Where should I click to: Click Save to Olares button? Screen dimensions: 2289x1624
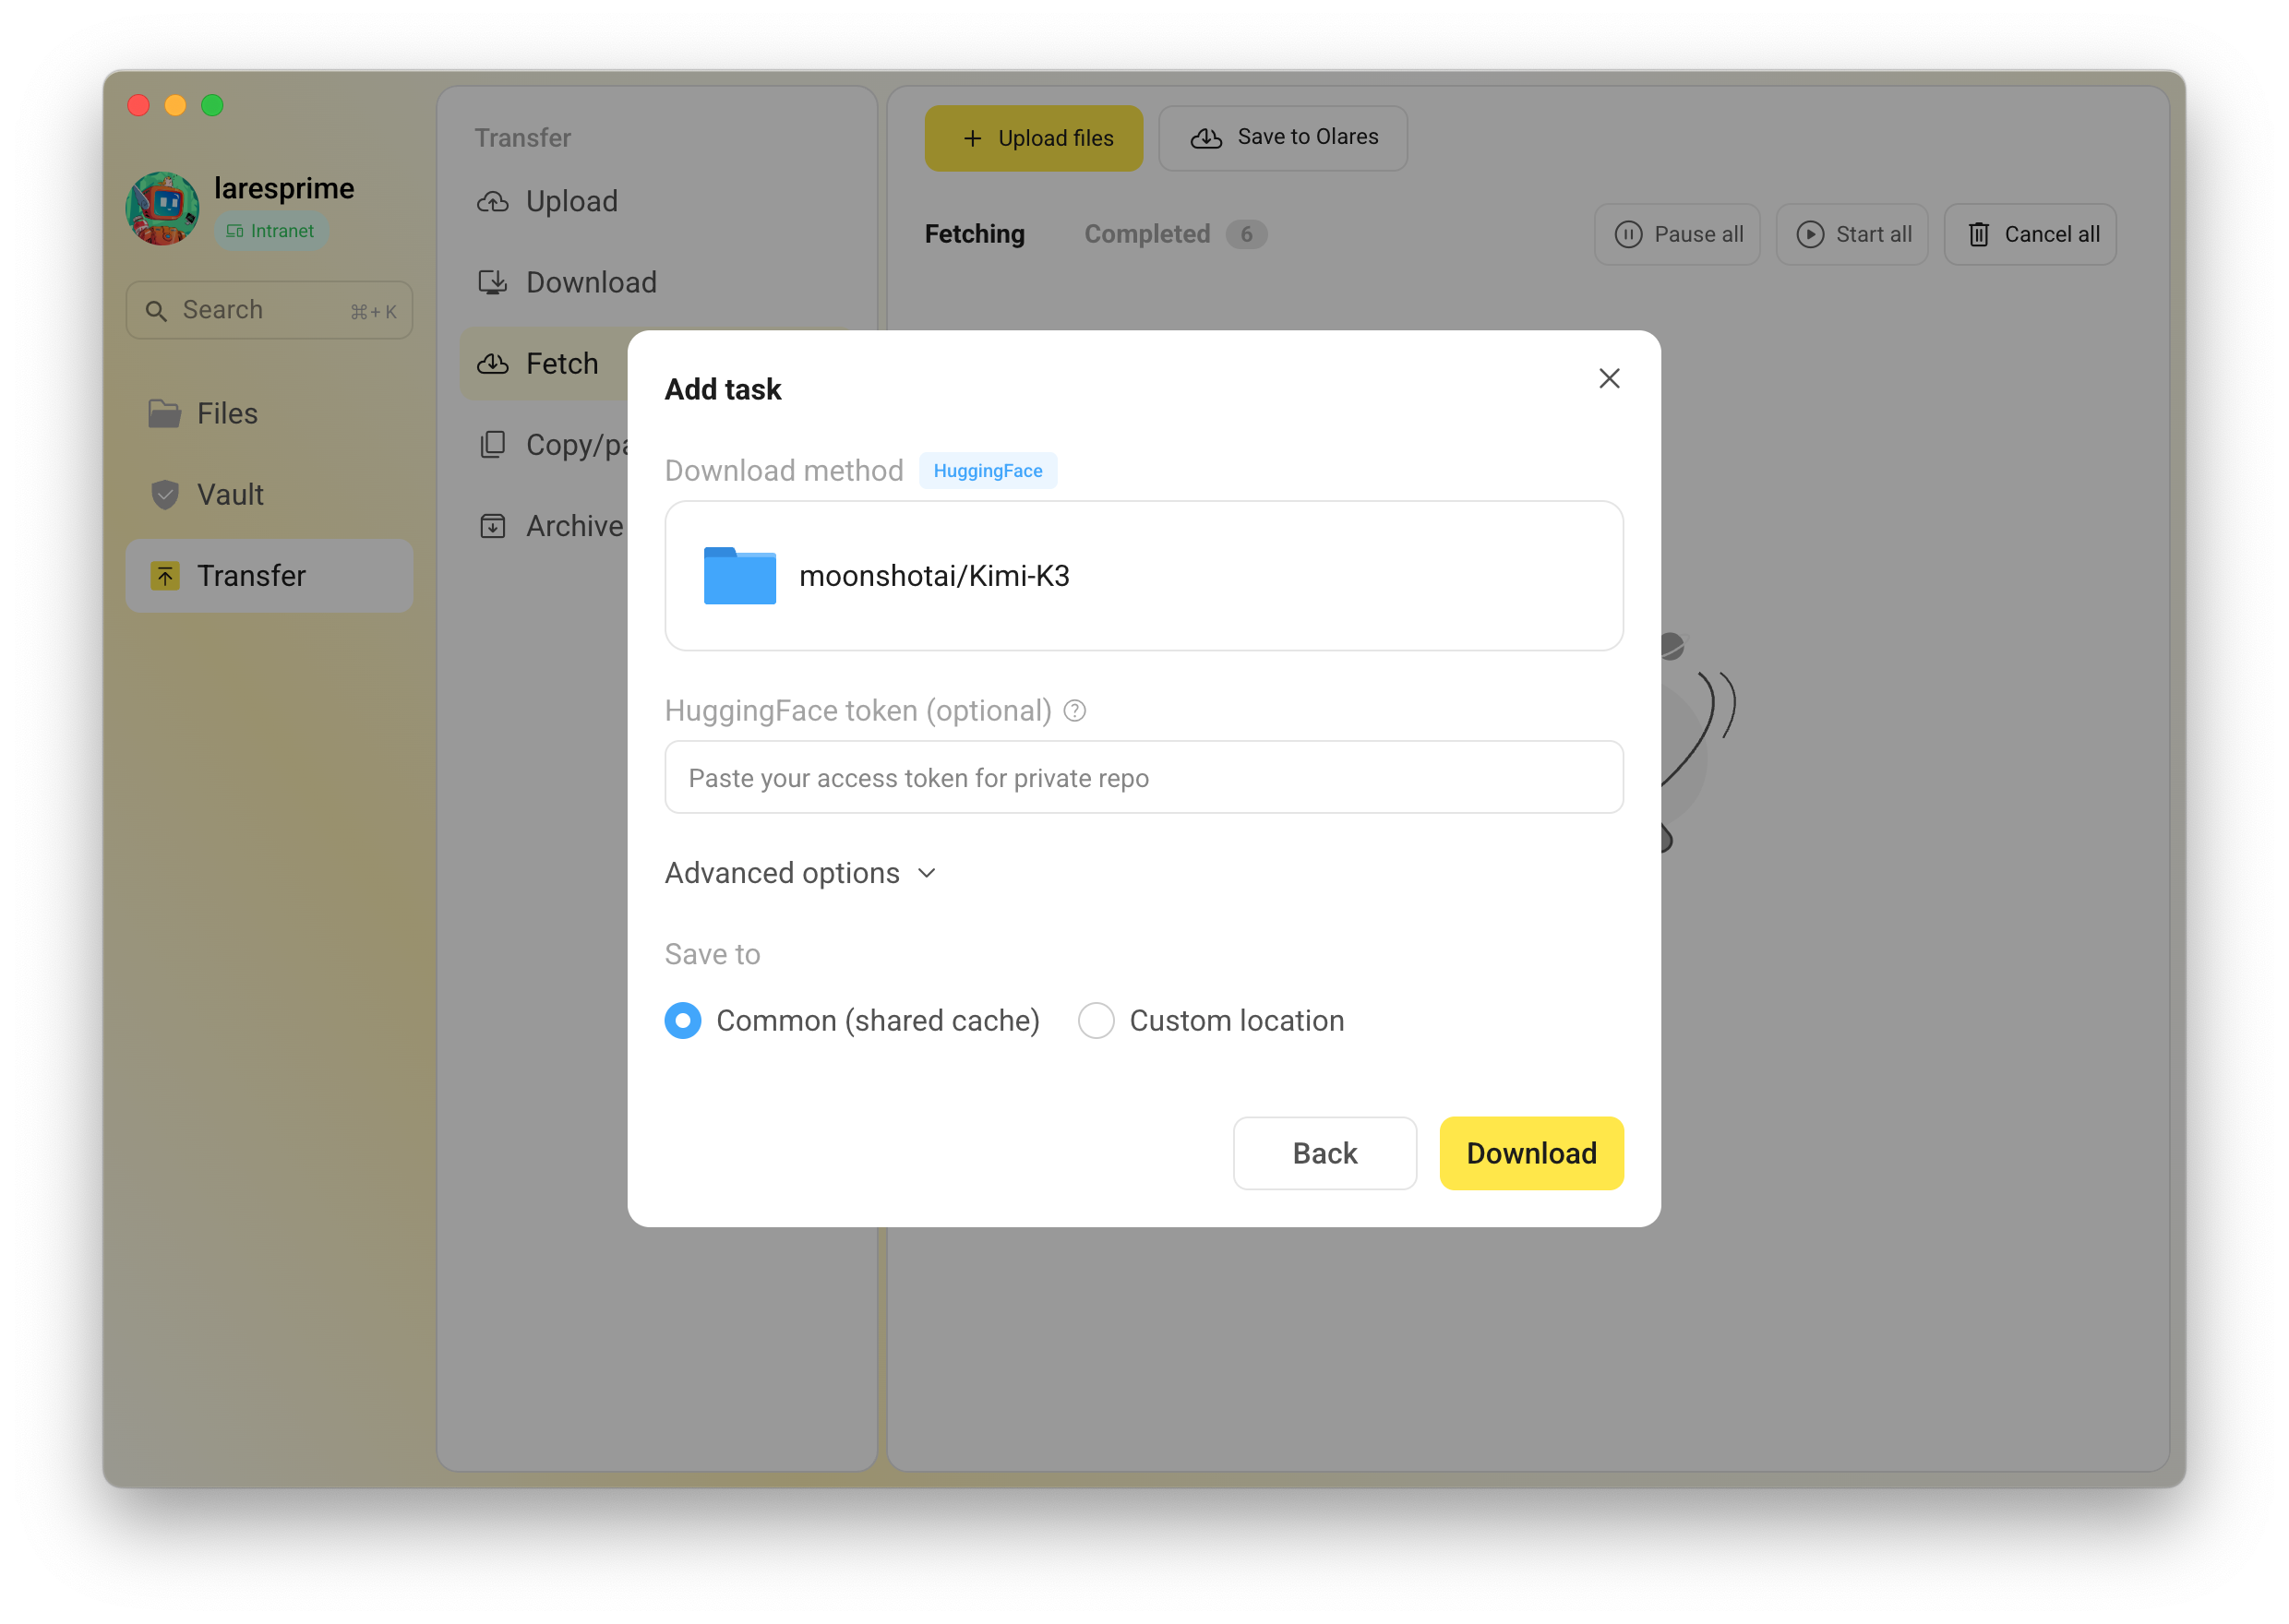point(1282,138)
